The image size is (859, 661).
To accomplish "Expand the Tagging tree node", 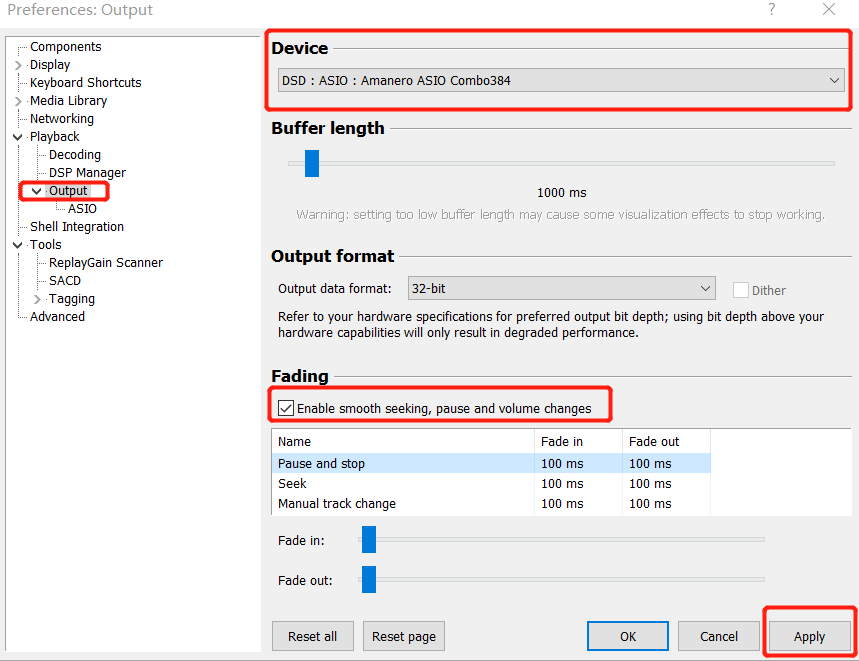I will (37, 299).
